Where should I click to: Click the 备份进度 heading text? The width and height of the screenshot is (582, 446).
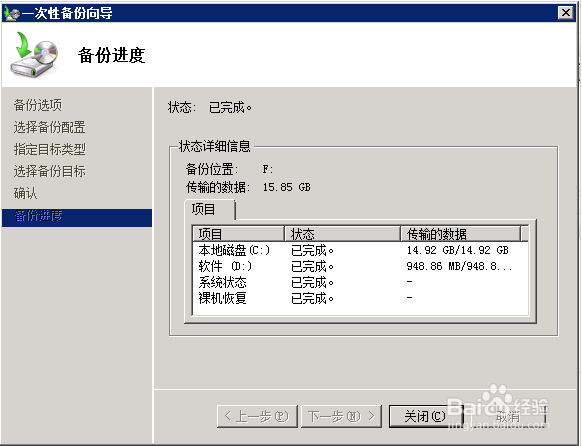point(111,56)
